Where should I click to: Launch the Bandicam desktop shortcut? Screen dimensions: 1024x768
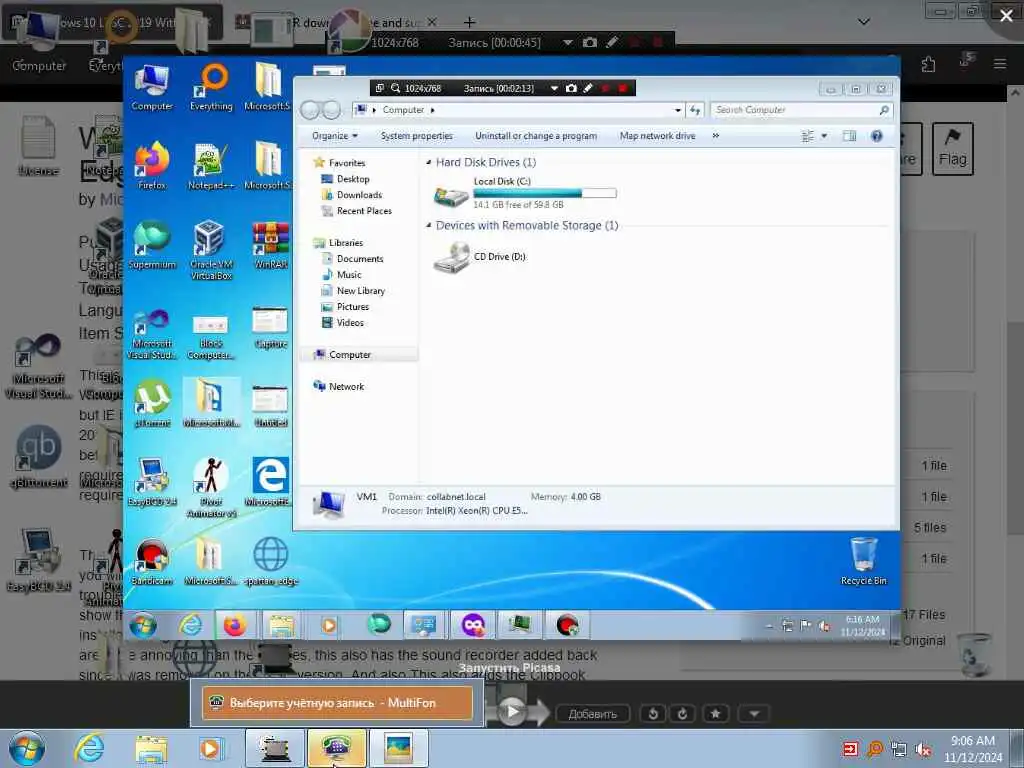[152, 562]
